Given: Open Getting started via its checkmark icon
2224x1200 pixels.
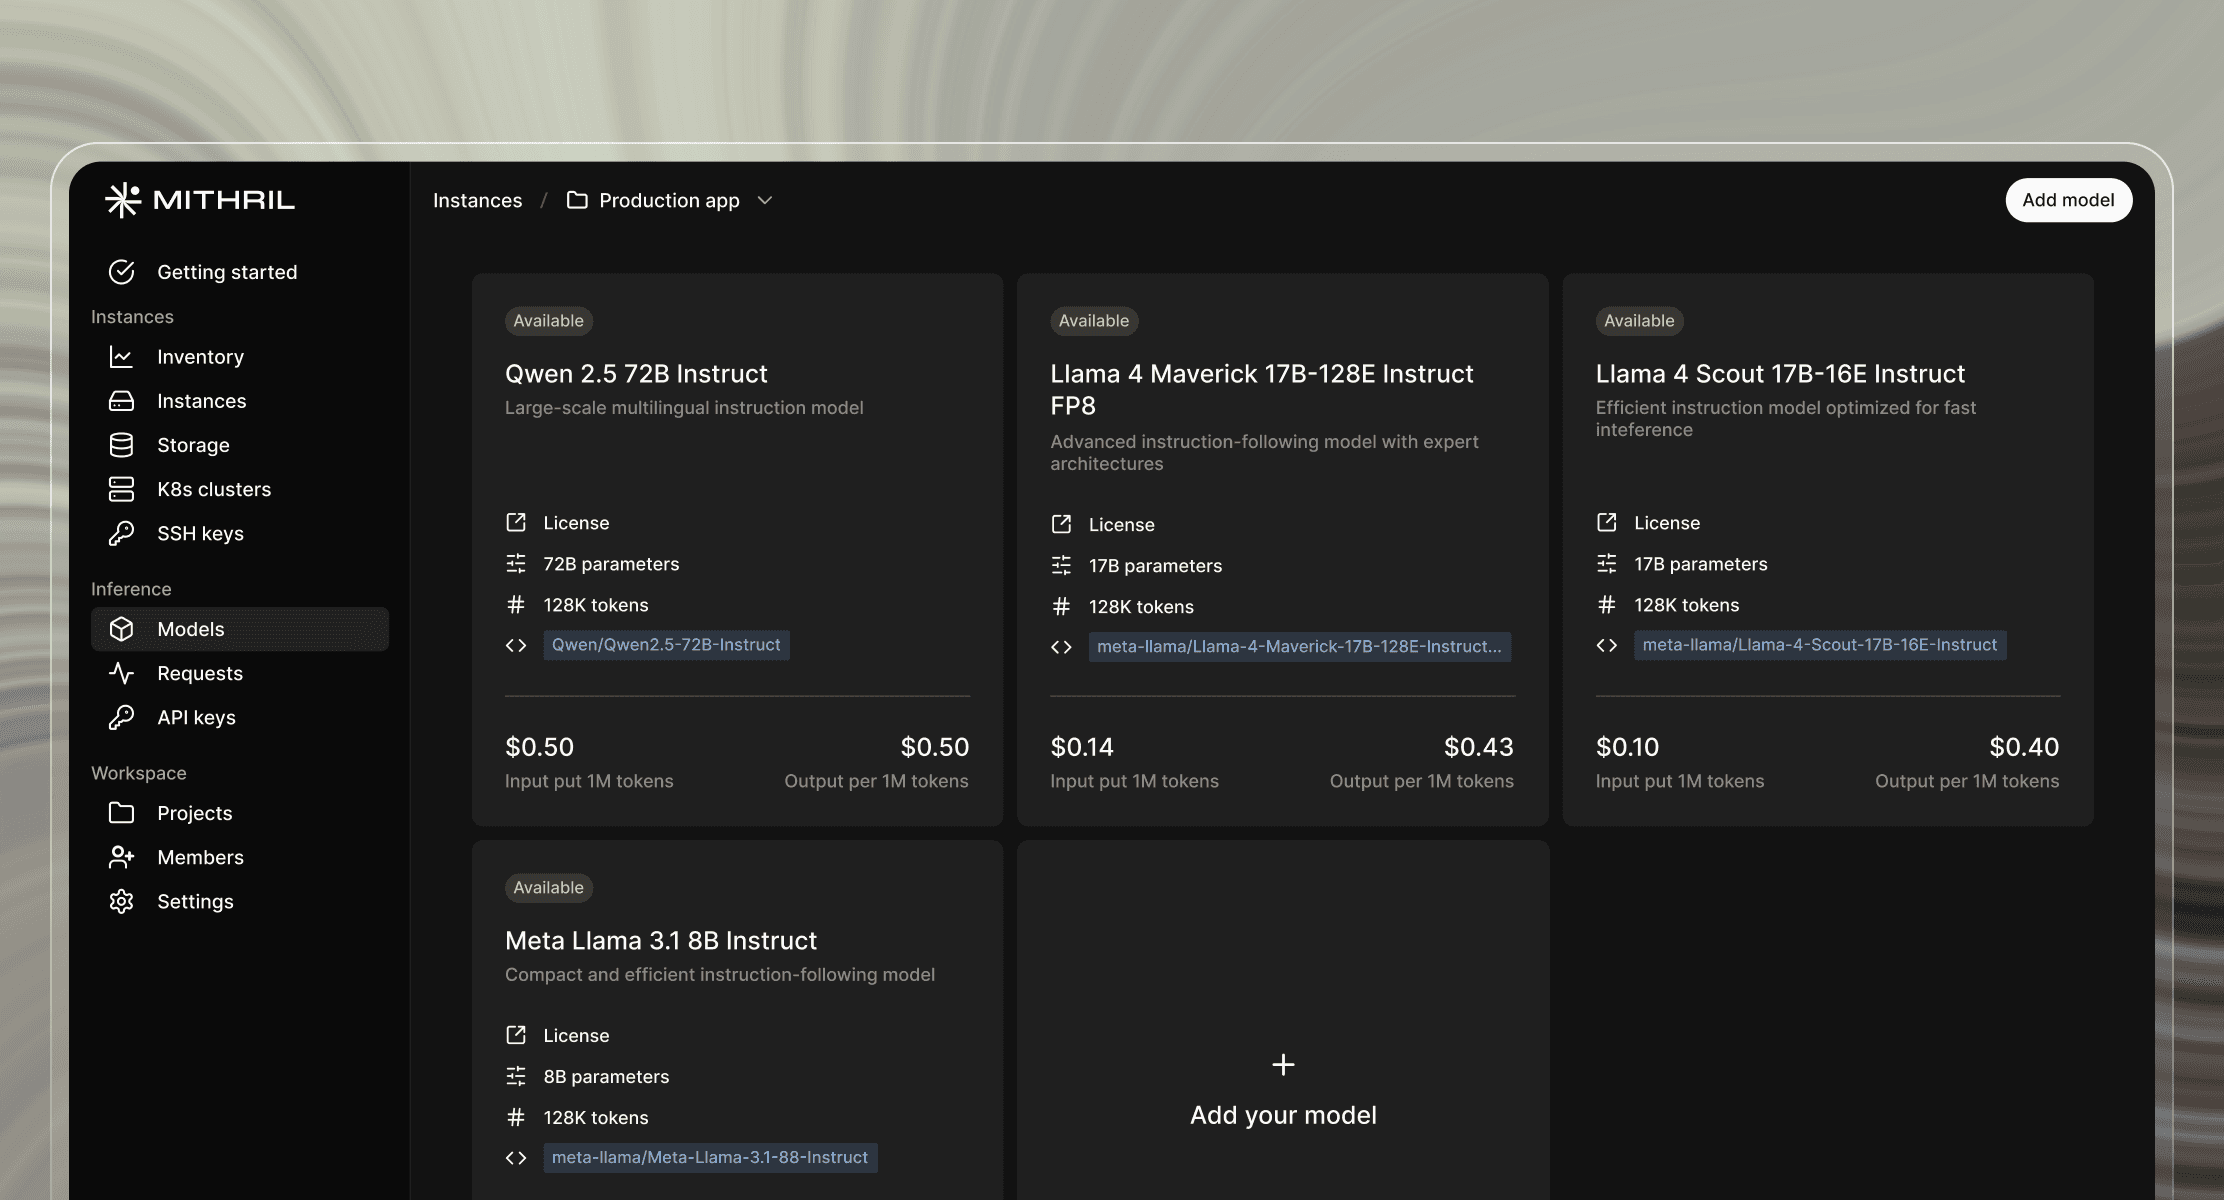Looking at the screenshot, I should coord(121,272).
